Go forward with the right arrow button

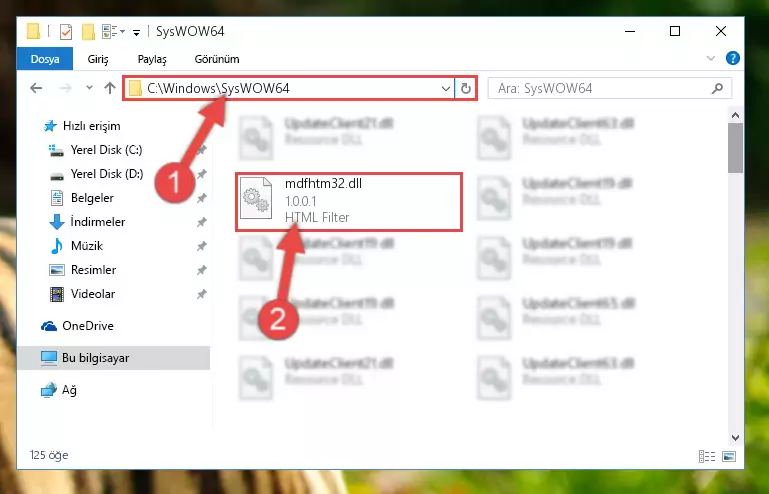65,88
